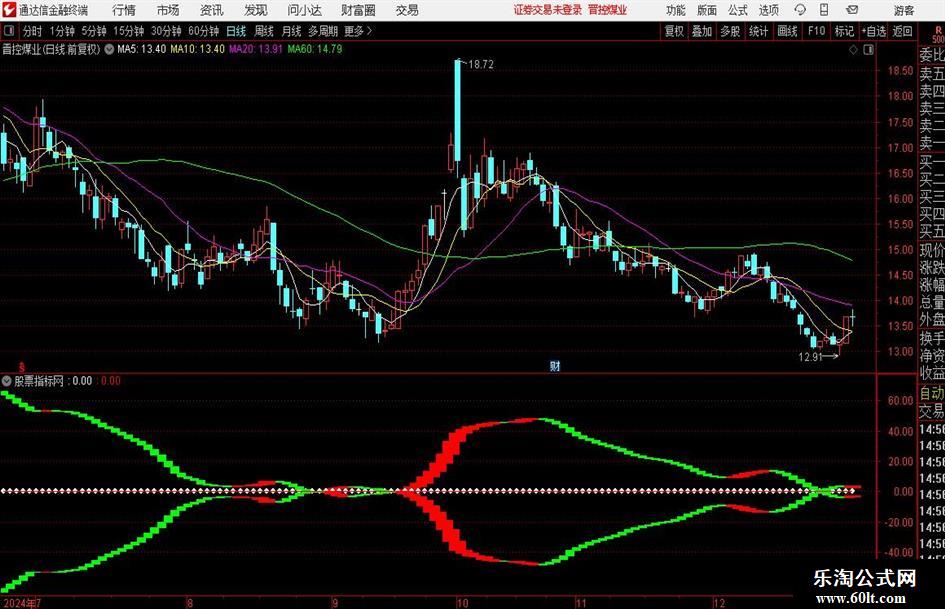
Task: Click the 返回 back button
Action: pyautogui.click(x=902, y=31)
